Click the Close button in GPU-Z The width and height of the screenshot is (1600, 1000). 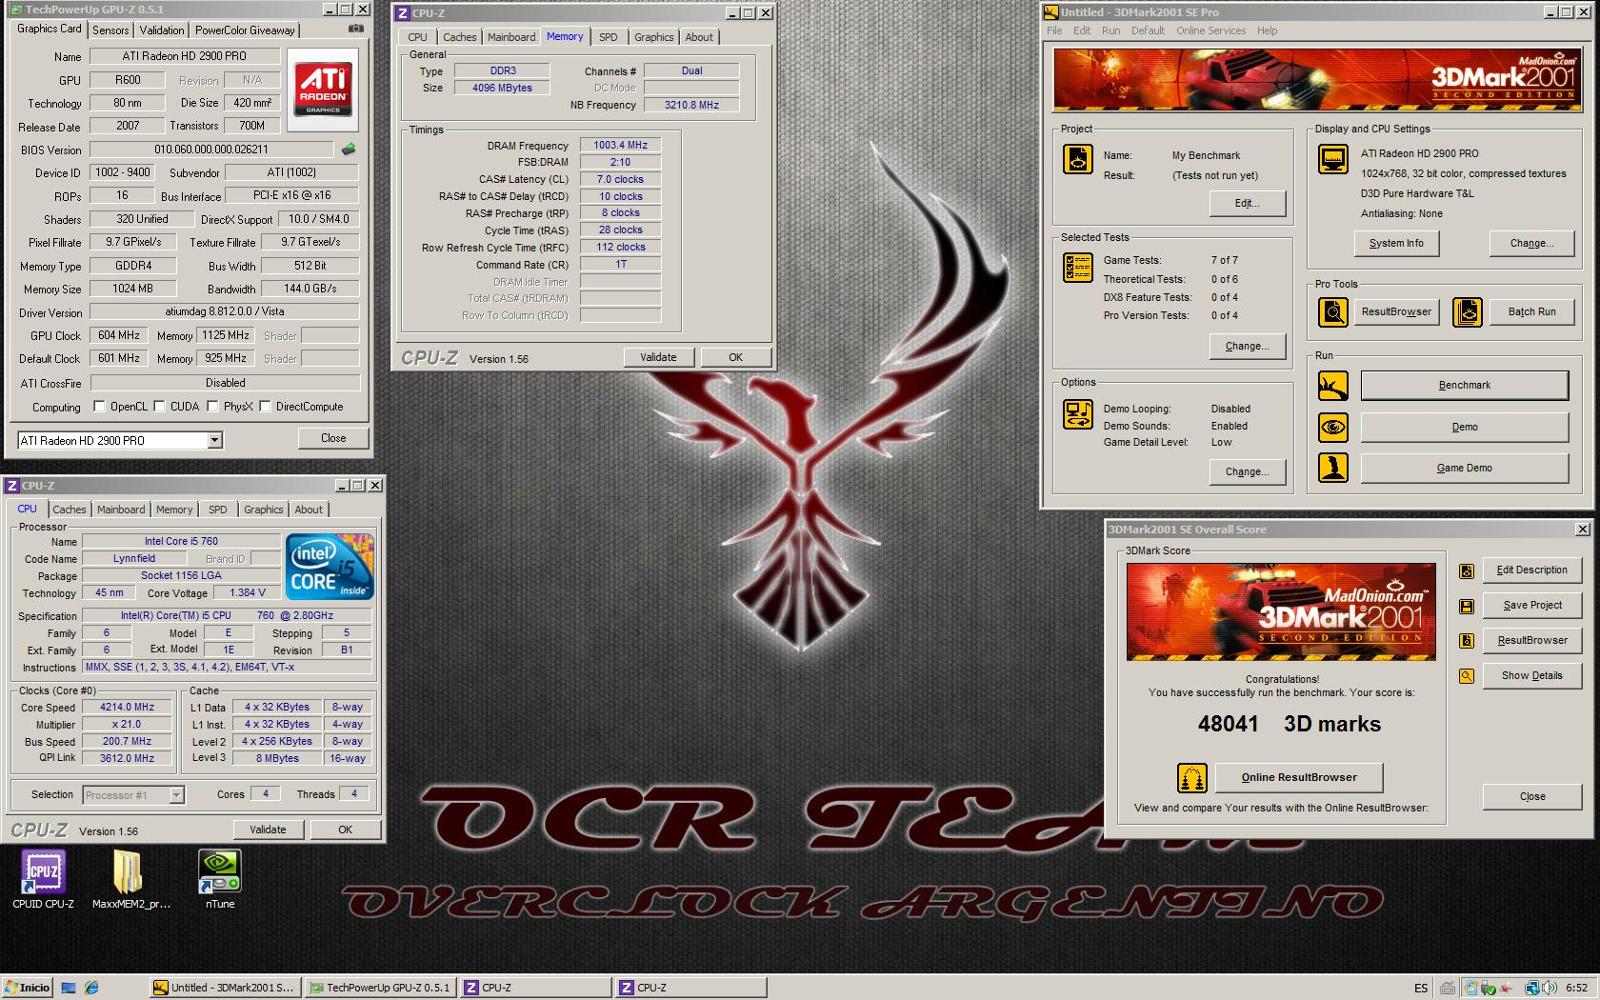pyautogui.click(x=333, y=438)
